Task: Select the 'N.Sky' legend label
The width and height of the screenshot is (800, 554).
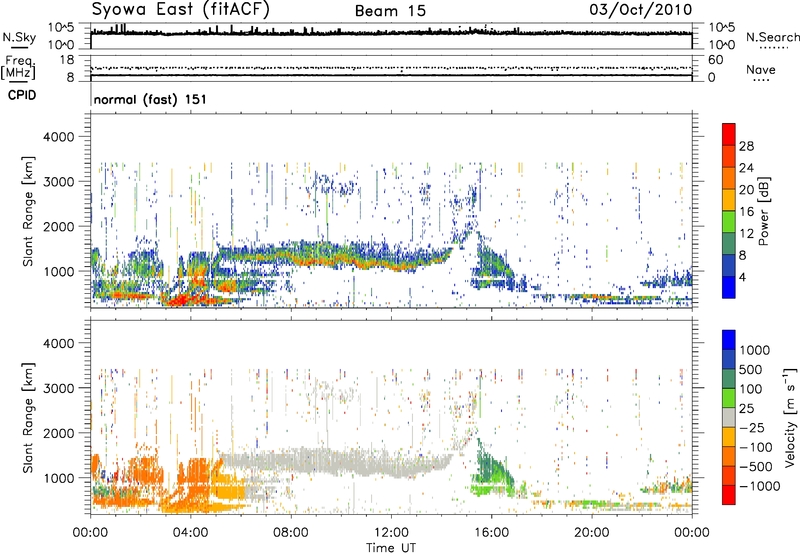Action: click(19, 37)
